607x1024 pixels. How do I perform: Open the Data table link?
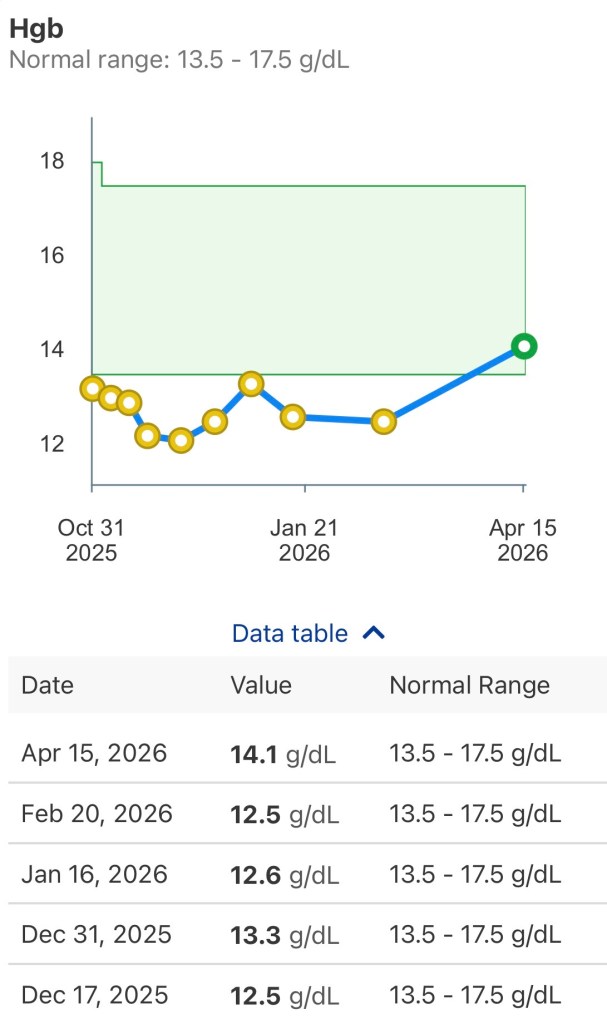point(288,632)
